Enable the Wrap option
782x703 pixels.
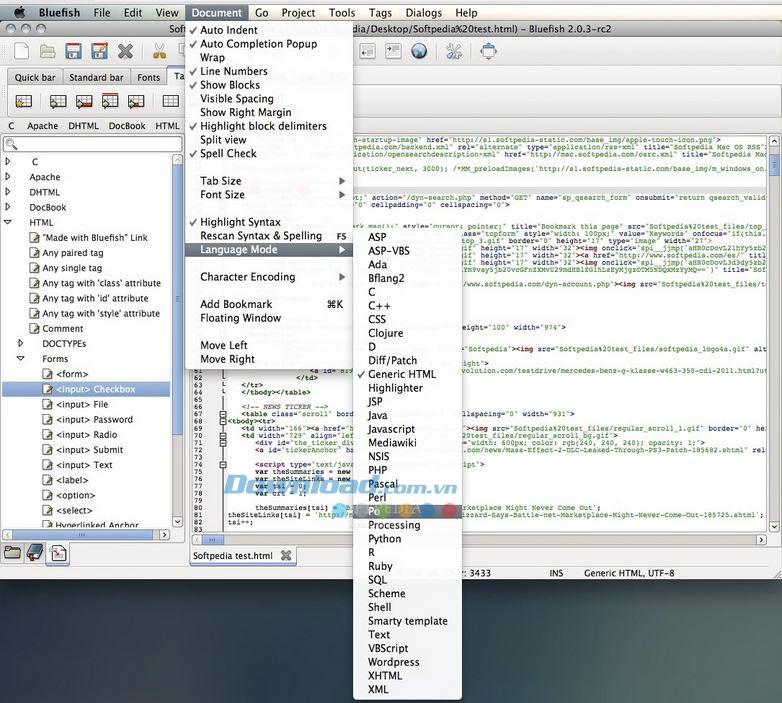click(x=212, y=58)
